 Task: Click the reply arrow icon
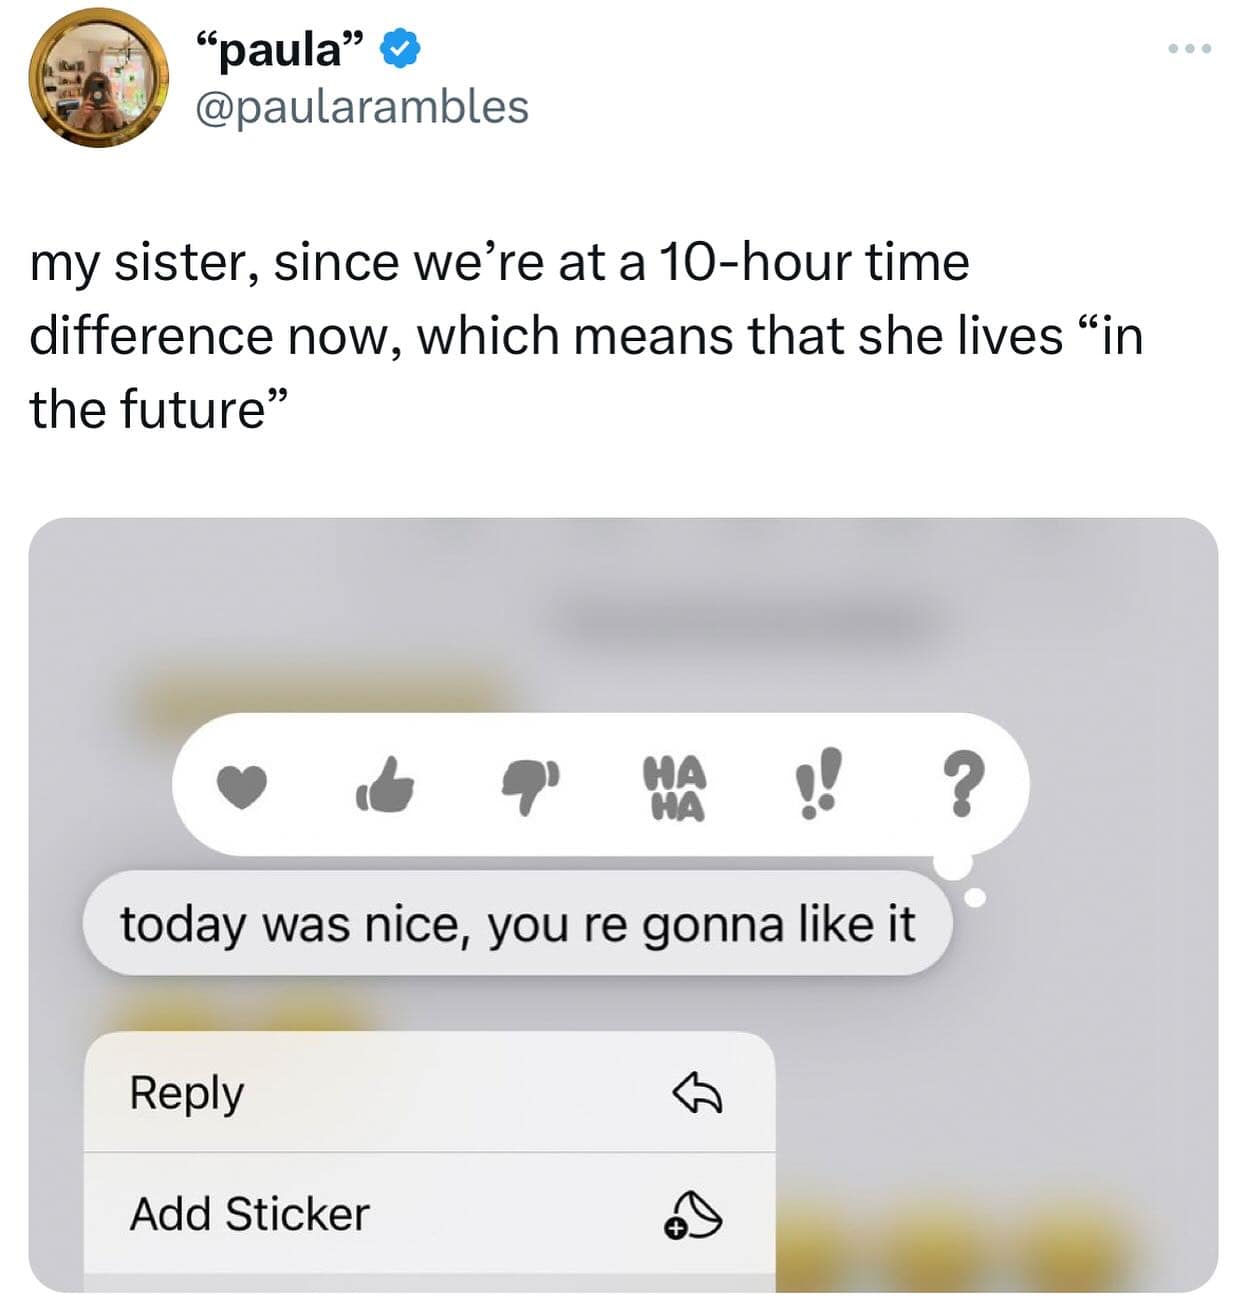(696, 1093)
